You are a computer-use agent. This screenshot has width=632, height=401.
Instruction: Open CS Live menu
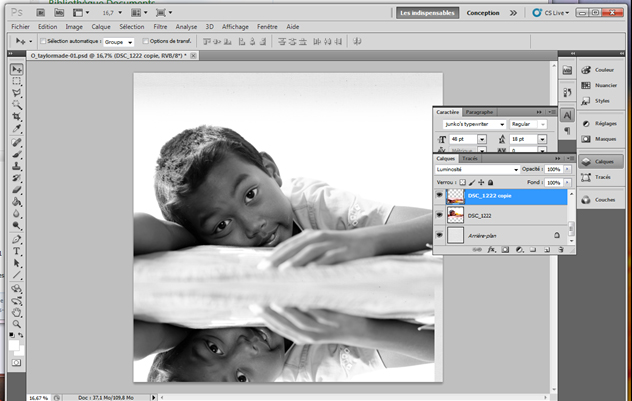pyautogui.click(x=551, y=13)
